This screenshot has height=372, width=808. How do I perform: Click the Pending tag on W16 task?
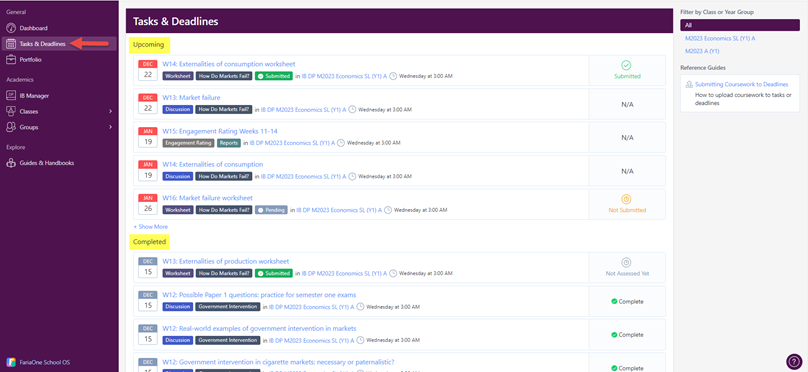pos(271,210)
